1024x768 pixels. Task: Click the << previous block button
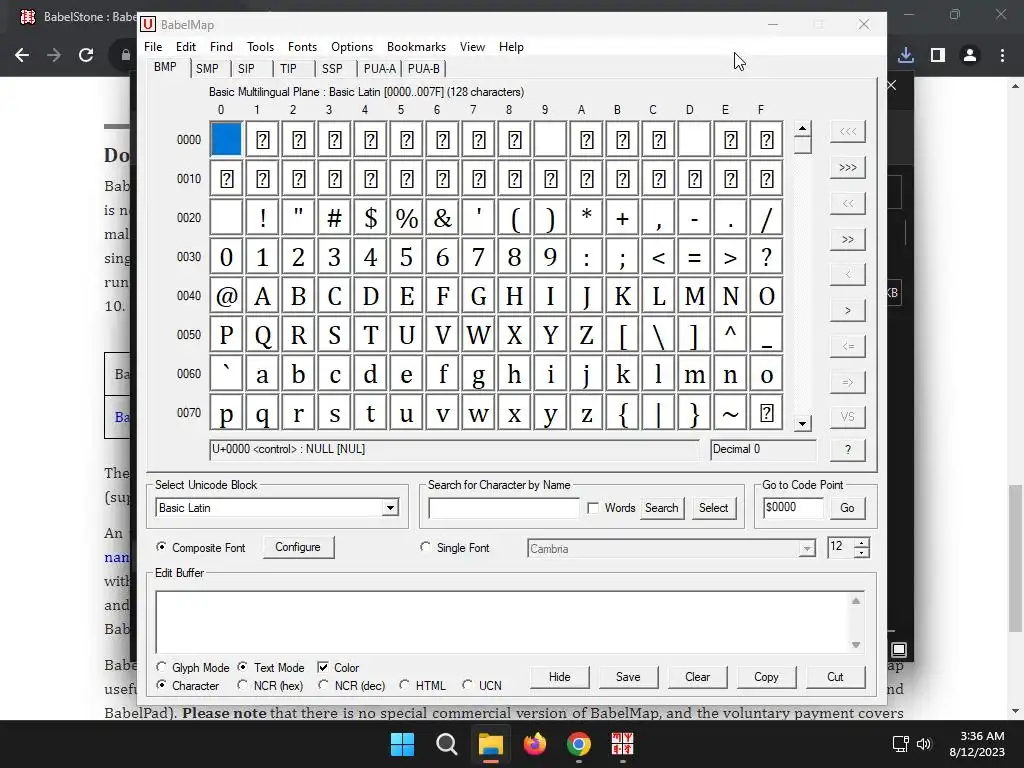click(848, 204)
